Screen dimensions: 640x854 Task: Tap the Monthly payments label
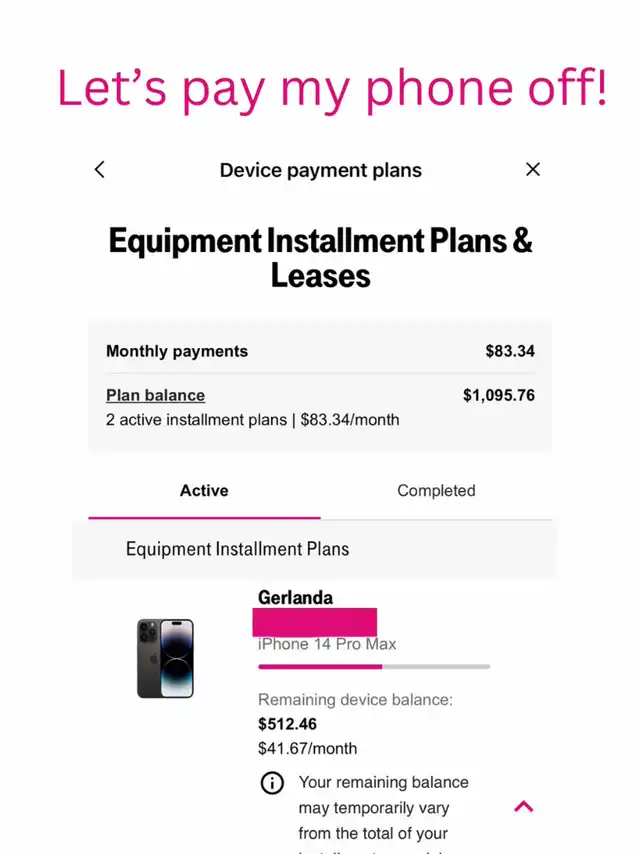pyautogui.click(x=177, y=351)
